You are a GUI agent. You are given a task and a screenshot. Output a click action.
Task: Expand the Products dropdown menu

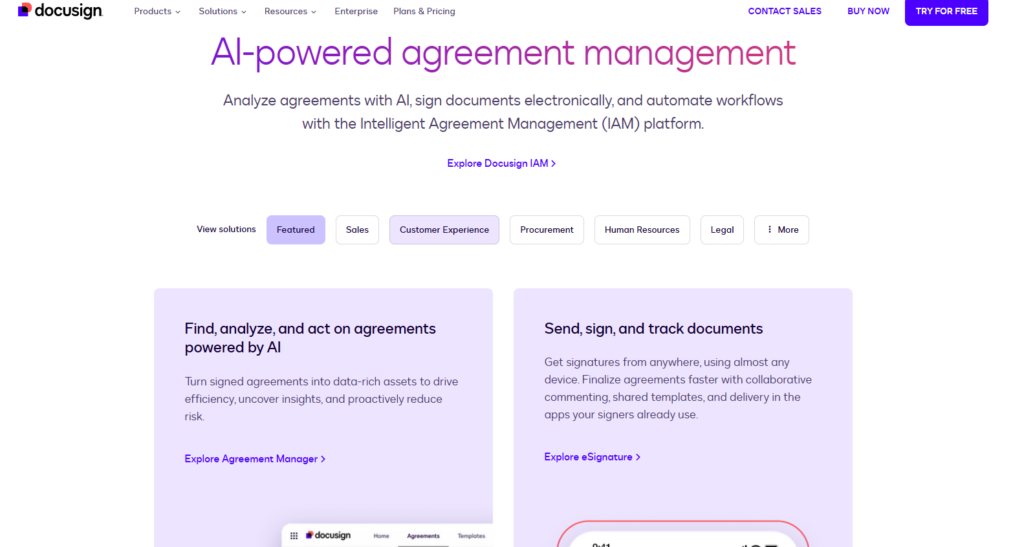[157, 11]
